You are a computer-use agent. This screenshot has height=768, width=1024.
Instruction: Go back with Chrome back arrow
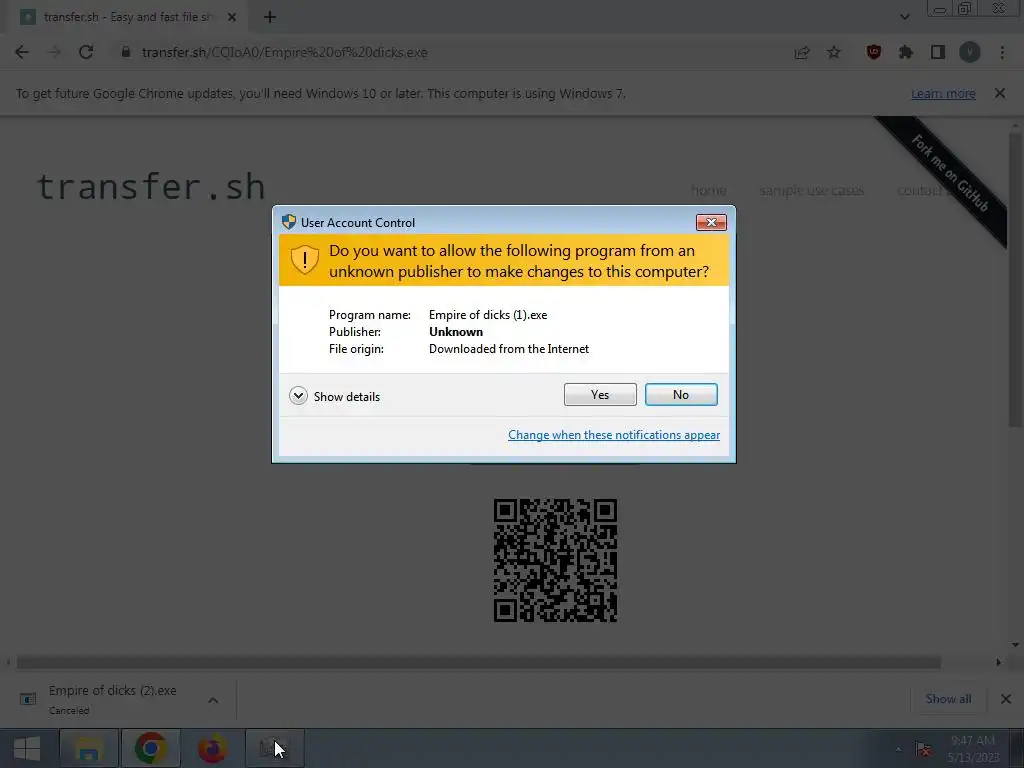tap(22, 52)
